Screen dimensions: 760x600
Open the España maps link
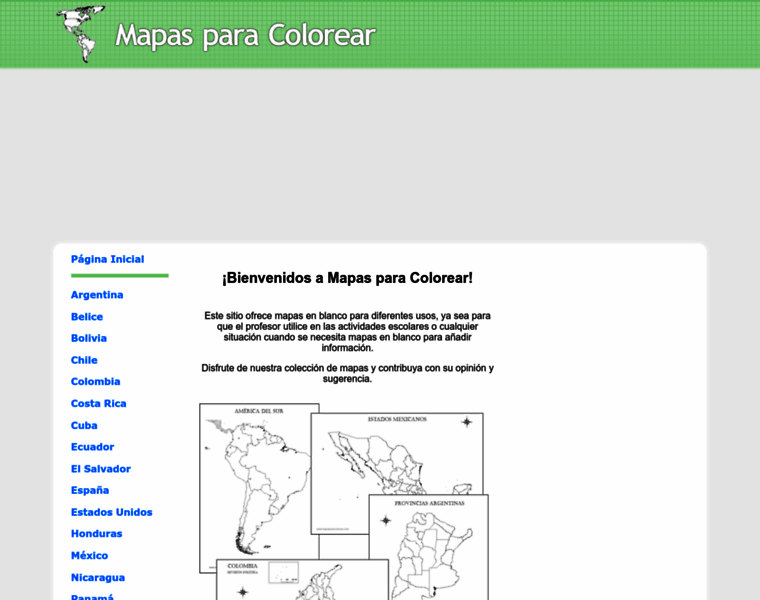(90, 490)
